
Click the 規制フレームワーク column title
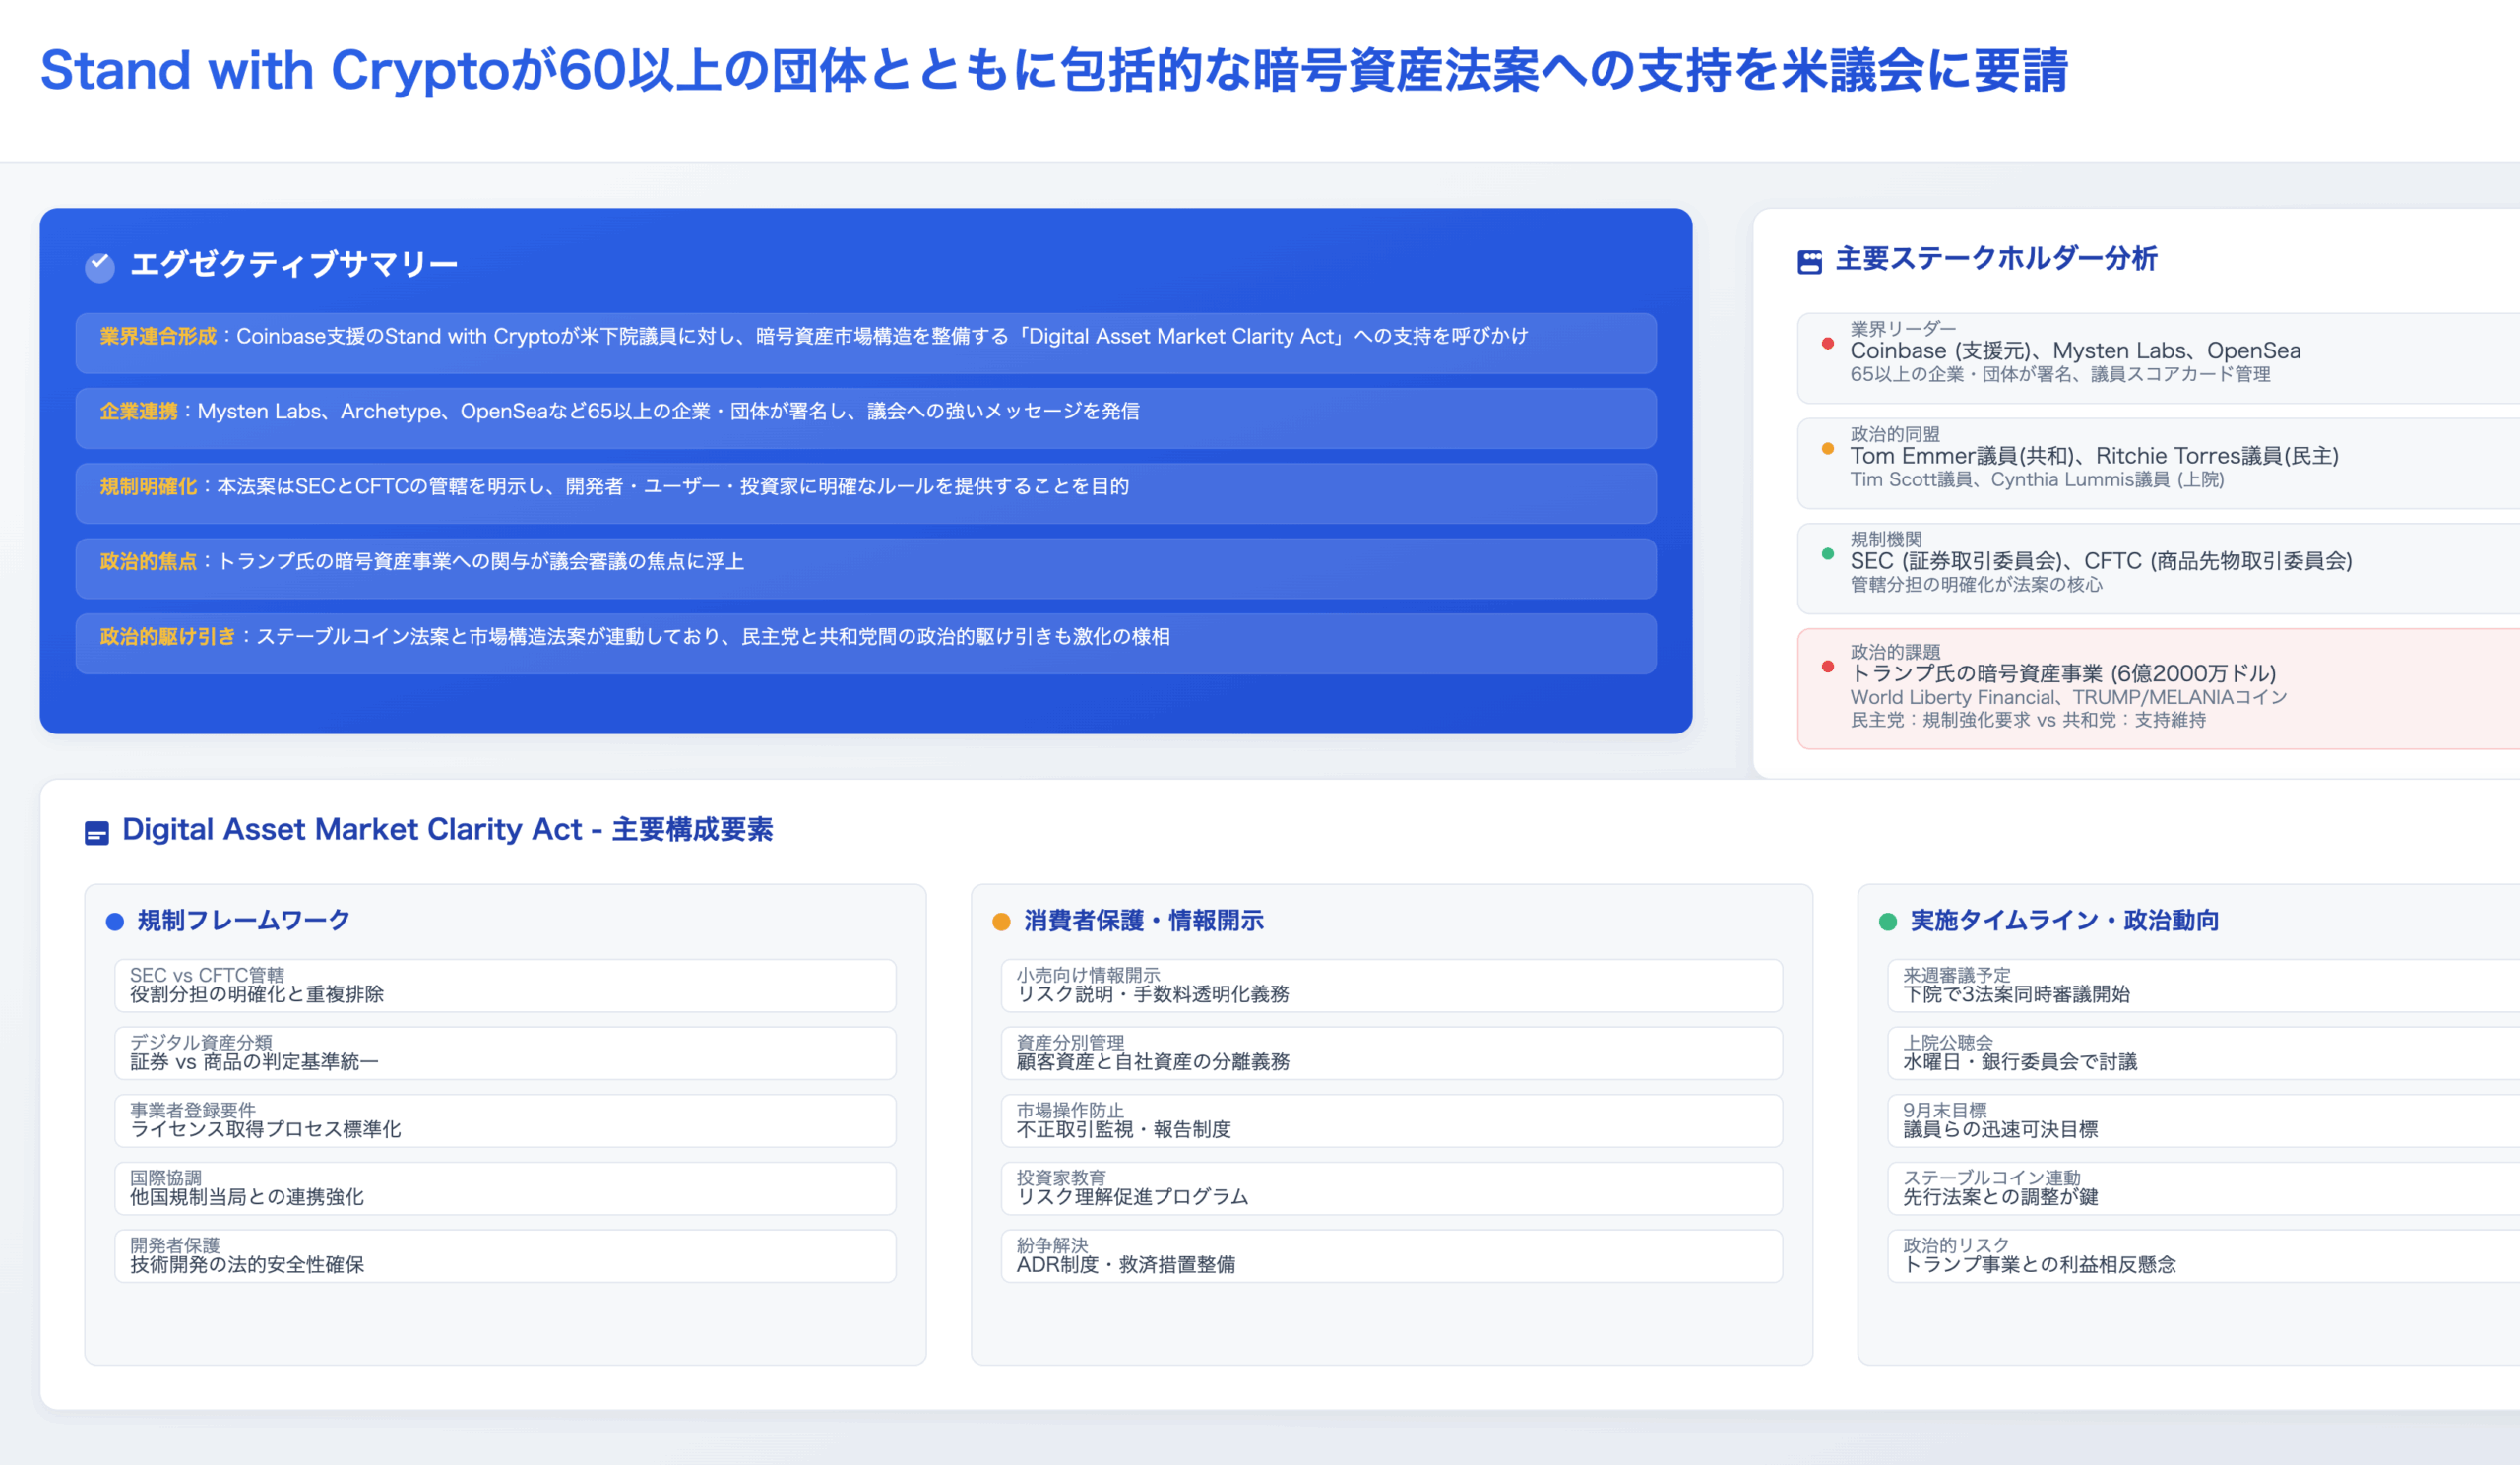(244, 921)
